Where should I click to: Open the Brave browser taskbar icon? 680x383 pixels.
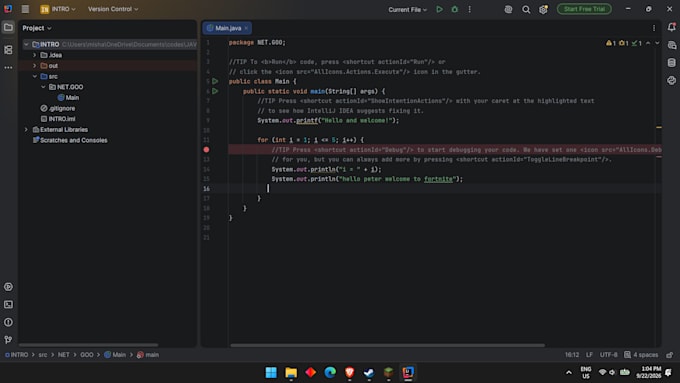coord(350,372)
